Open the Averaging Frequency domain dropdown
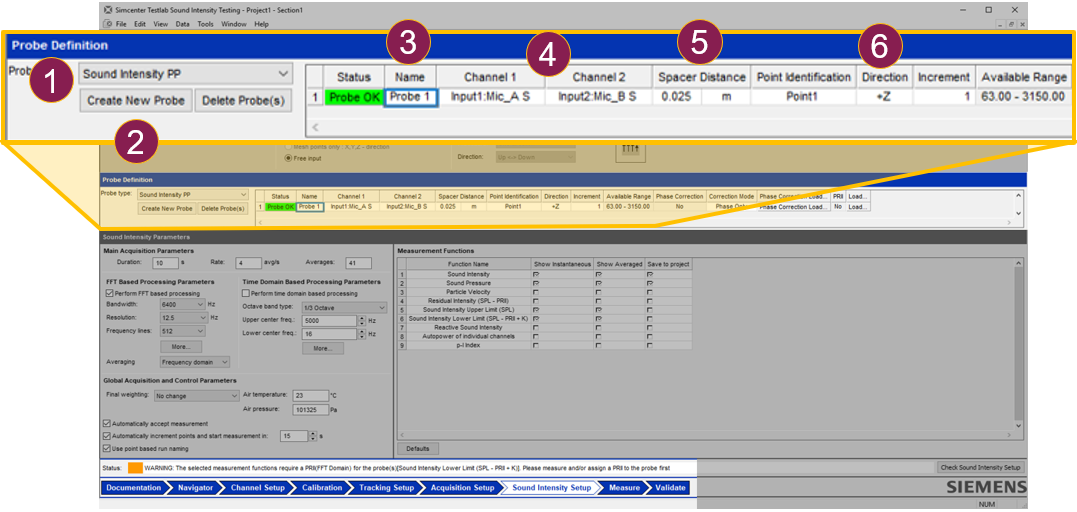The height and width of the screenshot is (512, 1077). [194, 361]
